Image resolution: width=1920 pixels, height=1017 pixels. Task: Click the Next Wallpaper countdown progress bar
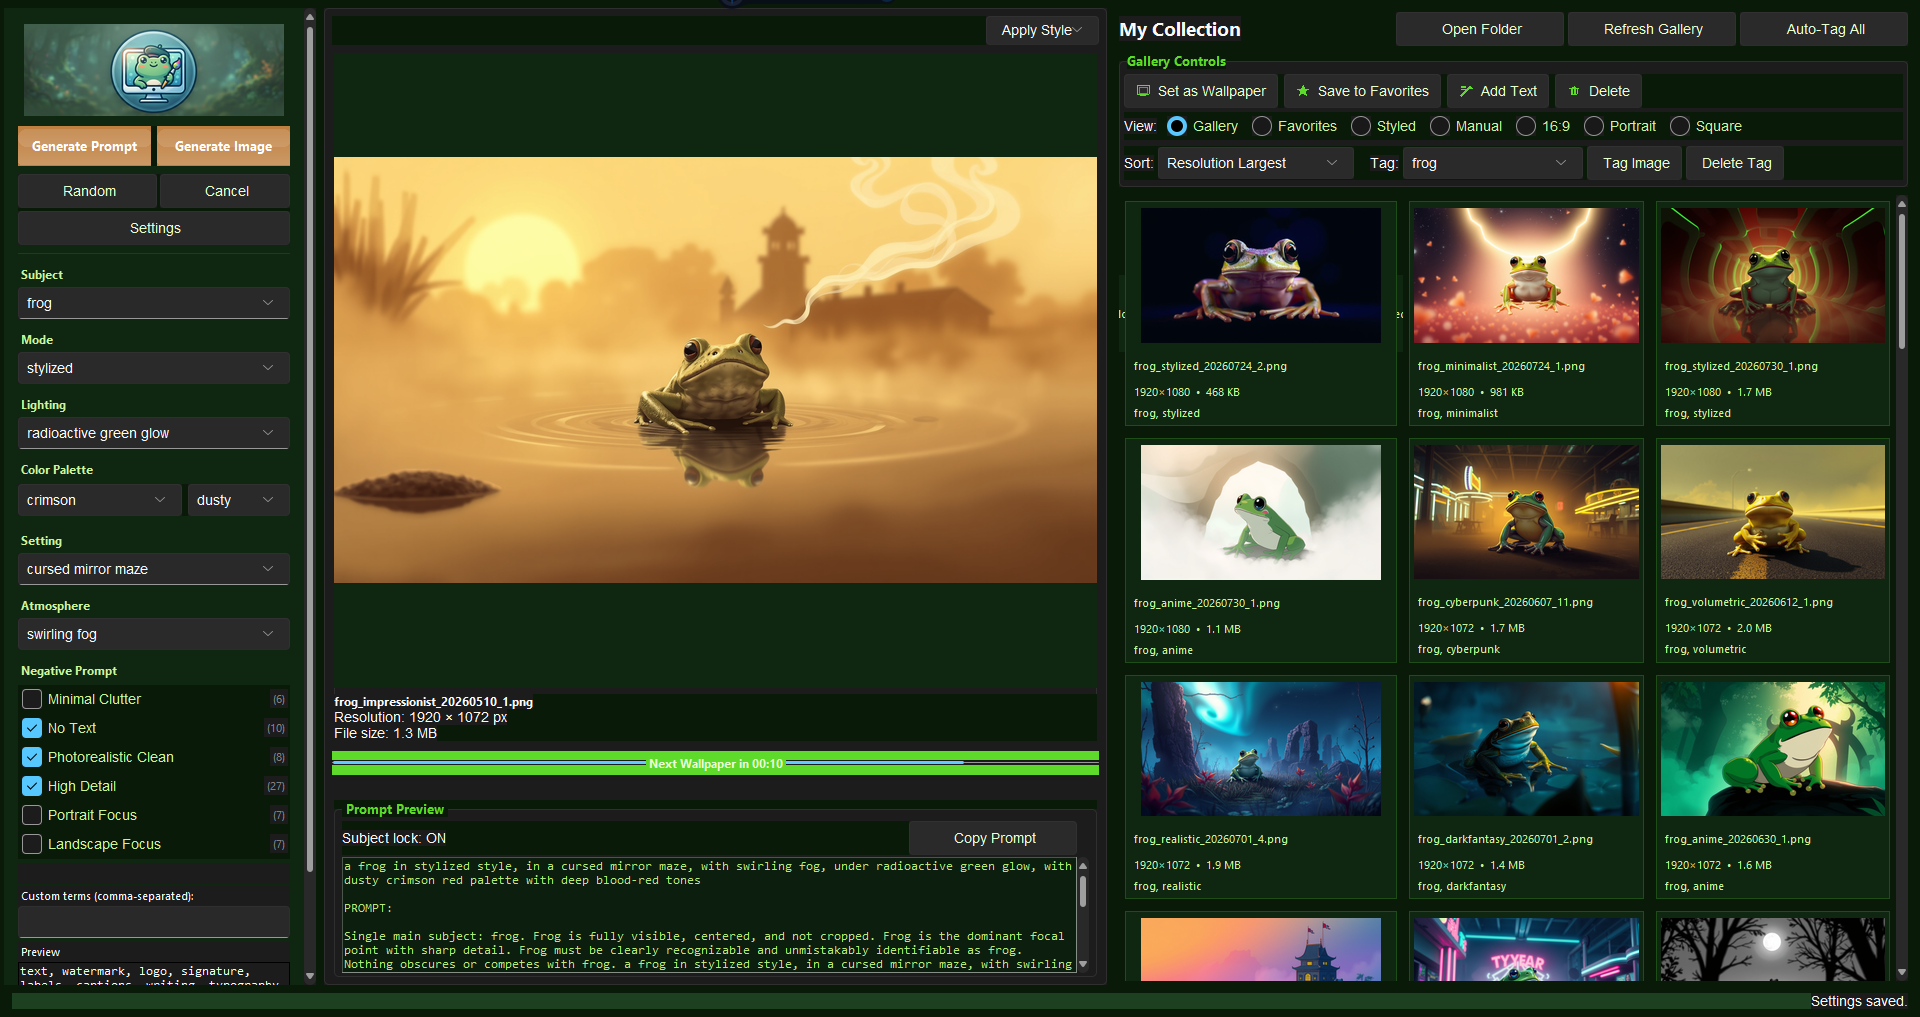click(x=715, y=763)
